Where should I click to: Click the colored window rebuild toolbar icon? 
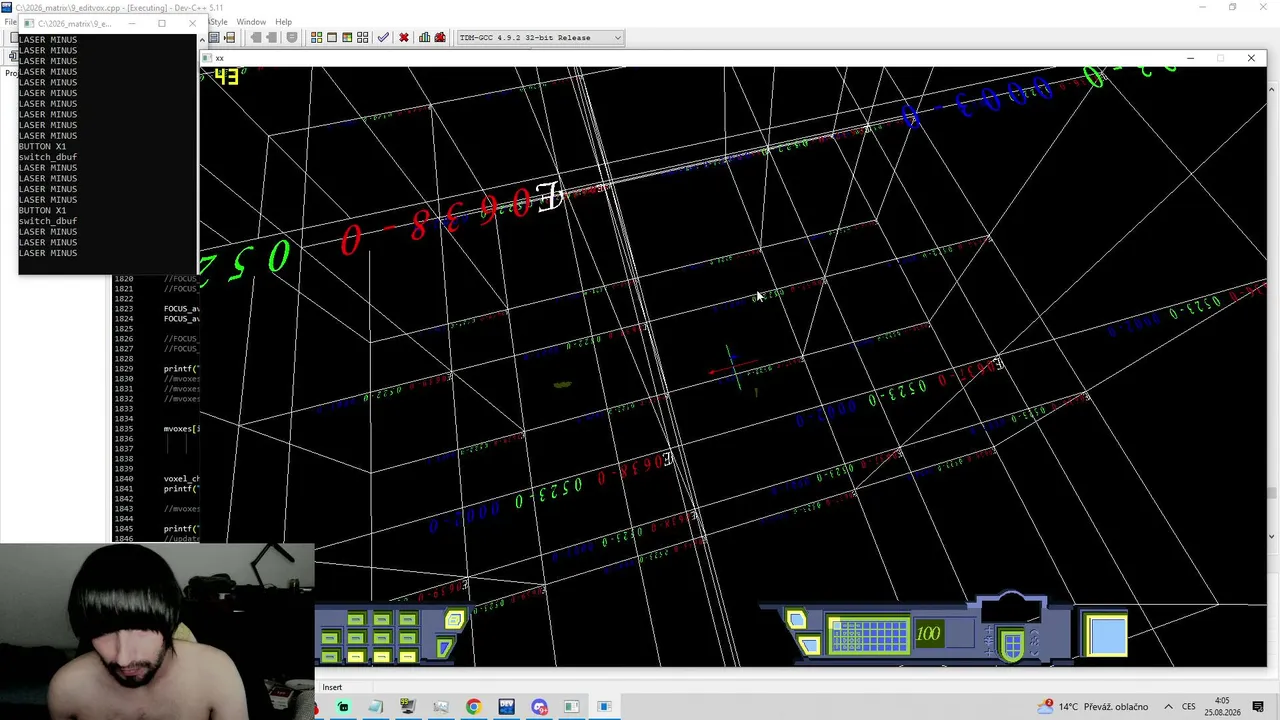tap(347, 37)
